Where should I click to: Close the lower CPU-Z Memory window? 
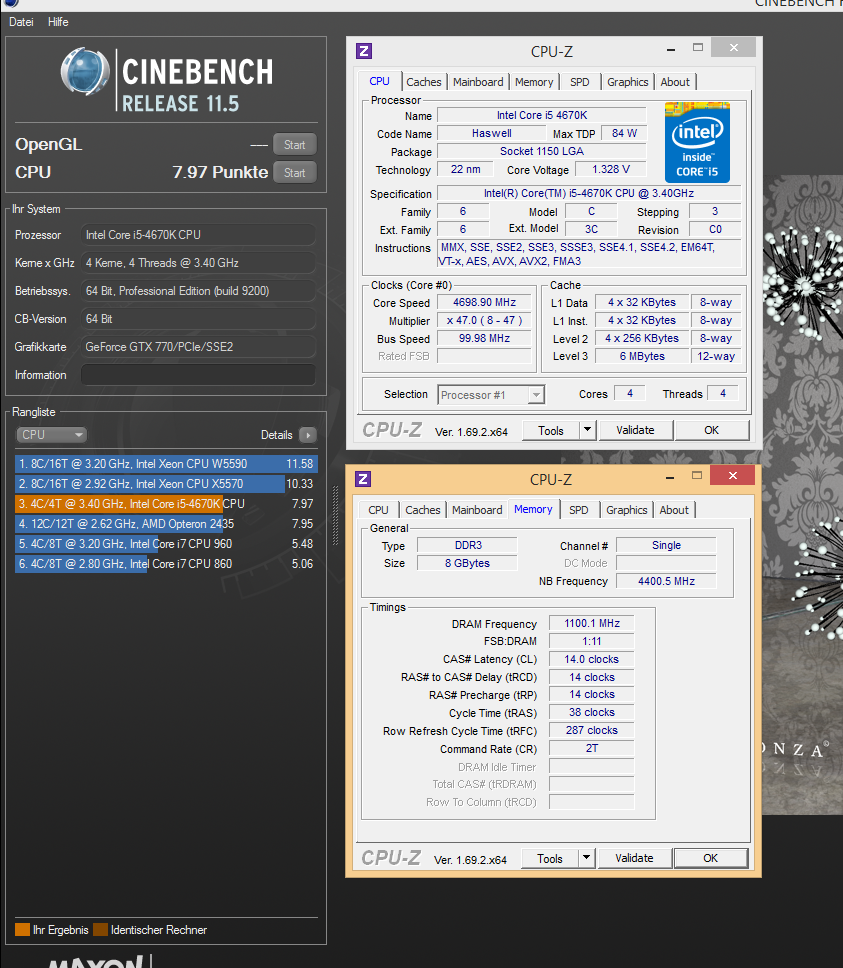[733, 475]
